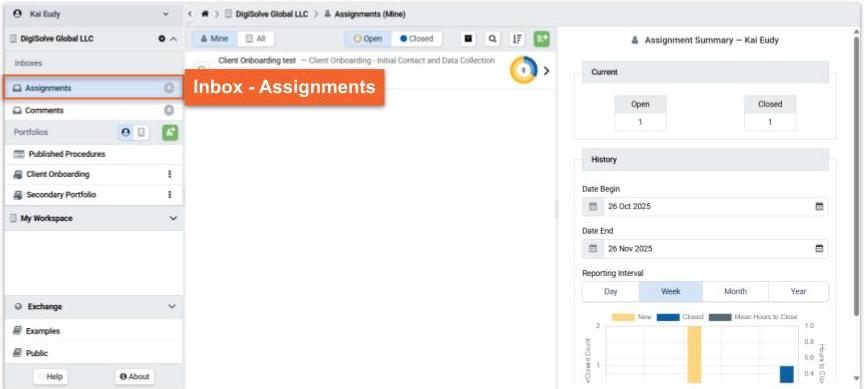Image resolution: width=864 pixels, height=389 pixels.
Task: Go to home via breadcrumb home icon
Action: (205, 14)
